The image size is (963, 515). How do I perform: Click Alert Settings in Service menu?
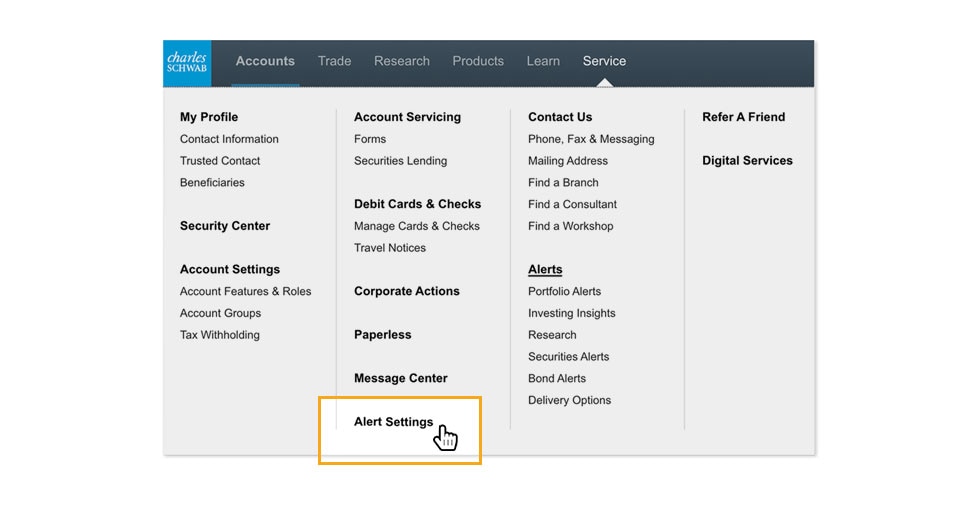tap(393, 422)
